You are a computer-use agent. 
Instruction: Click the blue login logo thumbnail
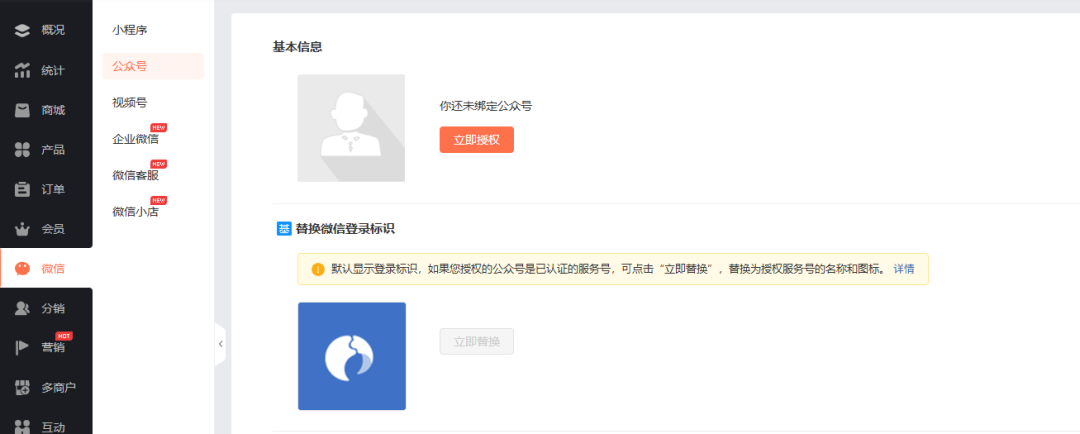pyautogui.click(x=352, y=356)
